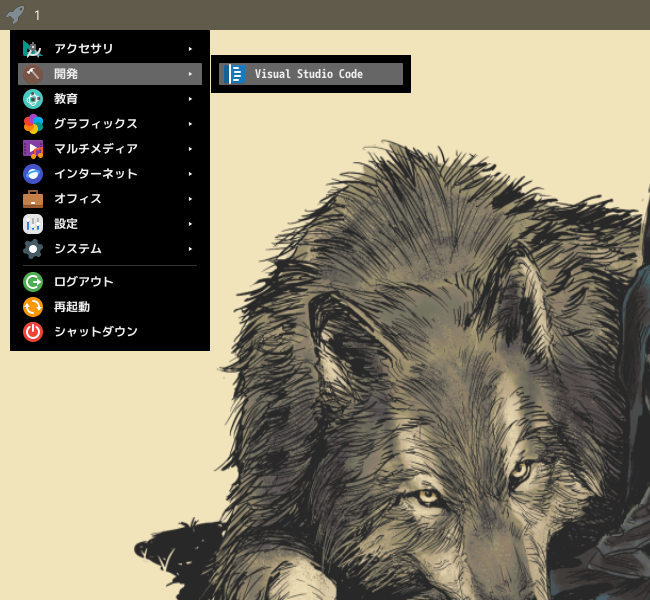The image size is (650, 600).
Task: Open the マルチメディア menu entry
Action: [110, 149]
